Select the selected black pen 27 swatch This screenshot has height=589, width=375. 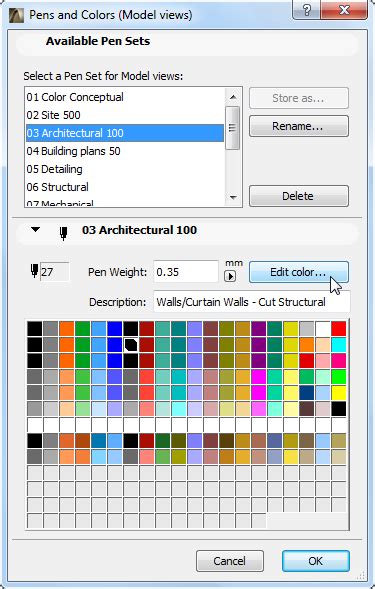pyautogui.click(x=131, y=344)
